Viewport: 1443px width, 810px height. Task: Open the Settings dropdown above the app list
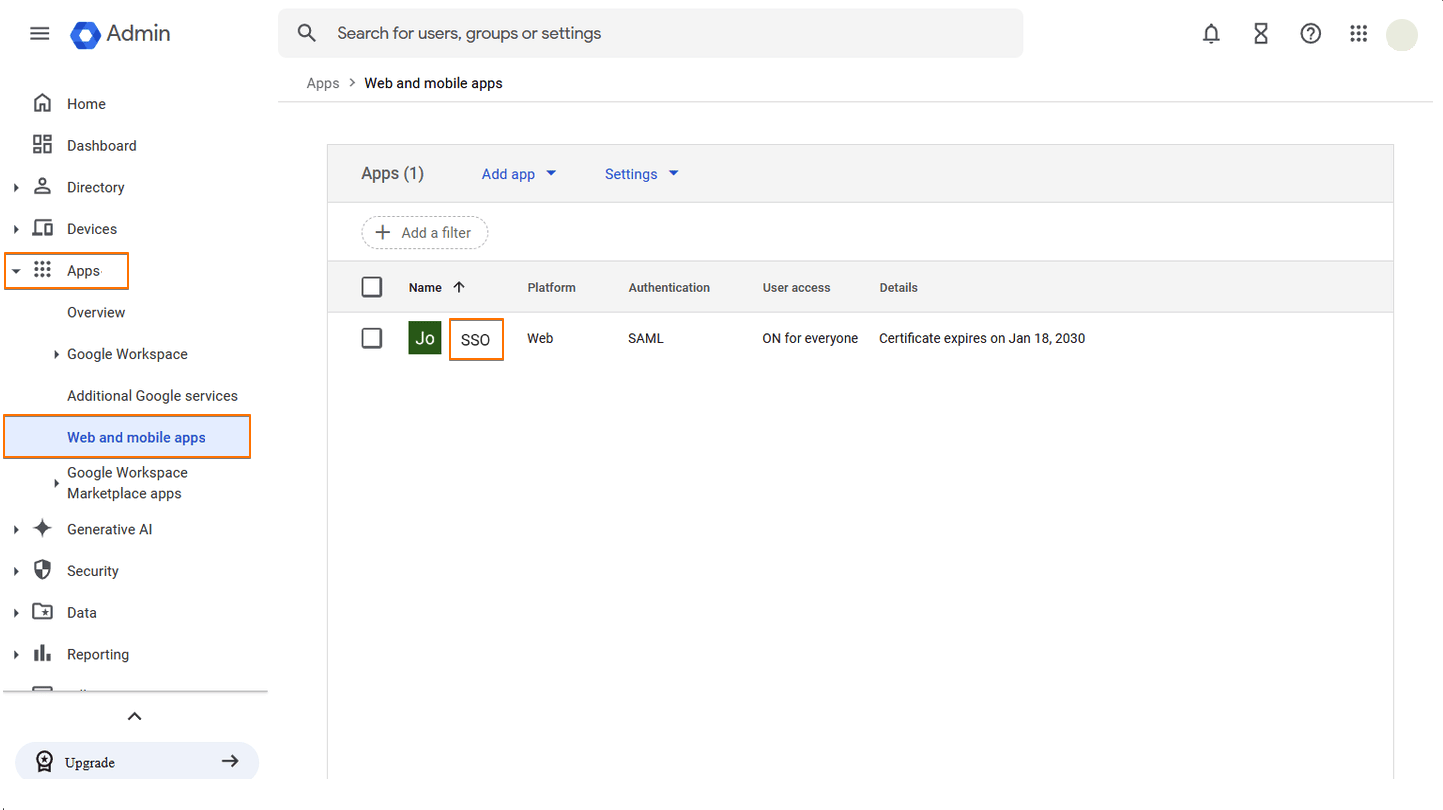coord(640,173)
